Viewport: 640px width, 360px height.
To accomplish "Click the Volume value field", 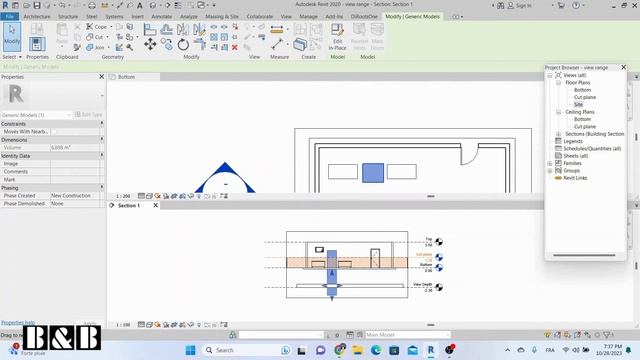I will pyautogui.click(x=75, y=147).
